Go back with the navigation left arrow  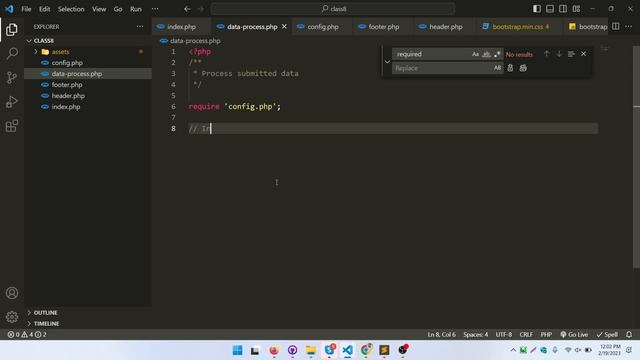187,9
